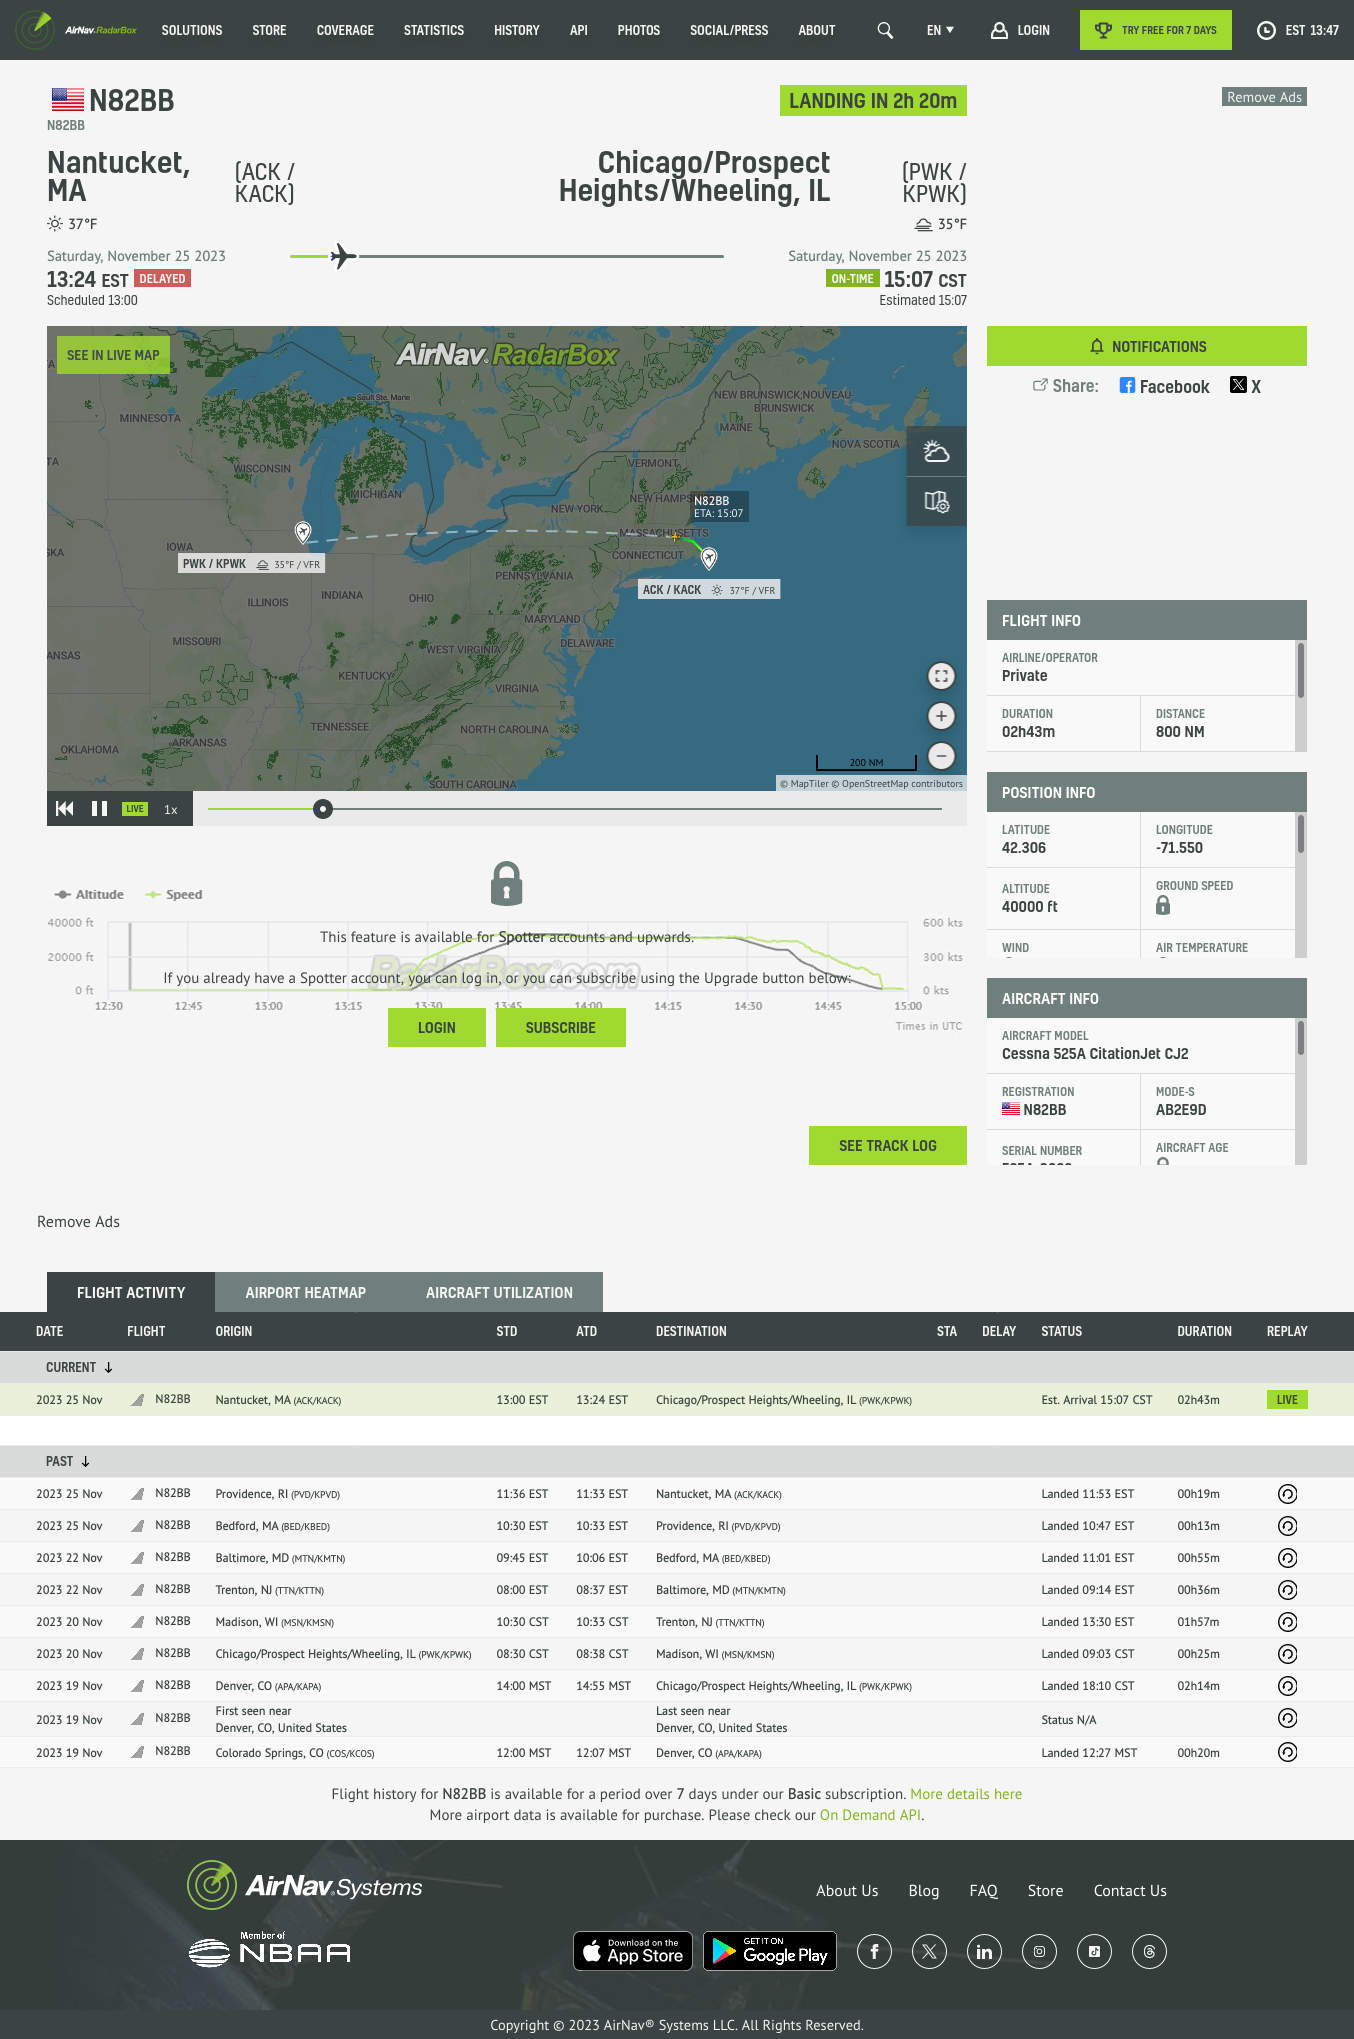The image size is (1354, 2039).
Task: Open the Contact Us footer link
Action: (1130, 1890)
